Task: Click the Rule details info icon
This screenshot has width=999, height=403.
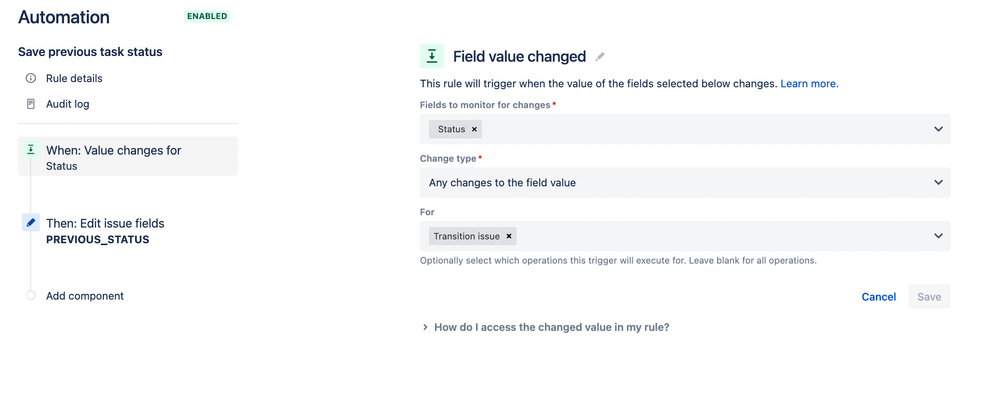Action: (x=31, y=78)
